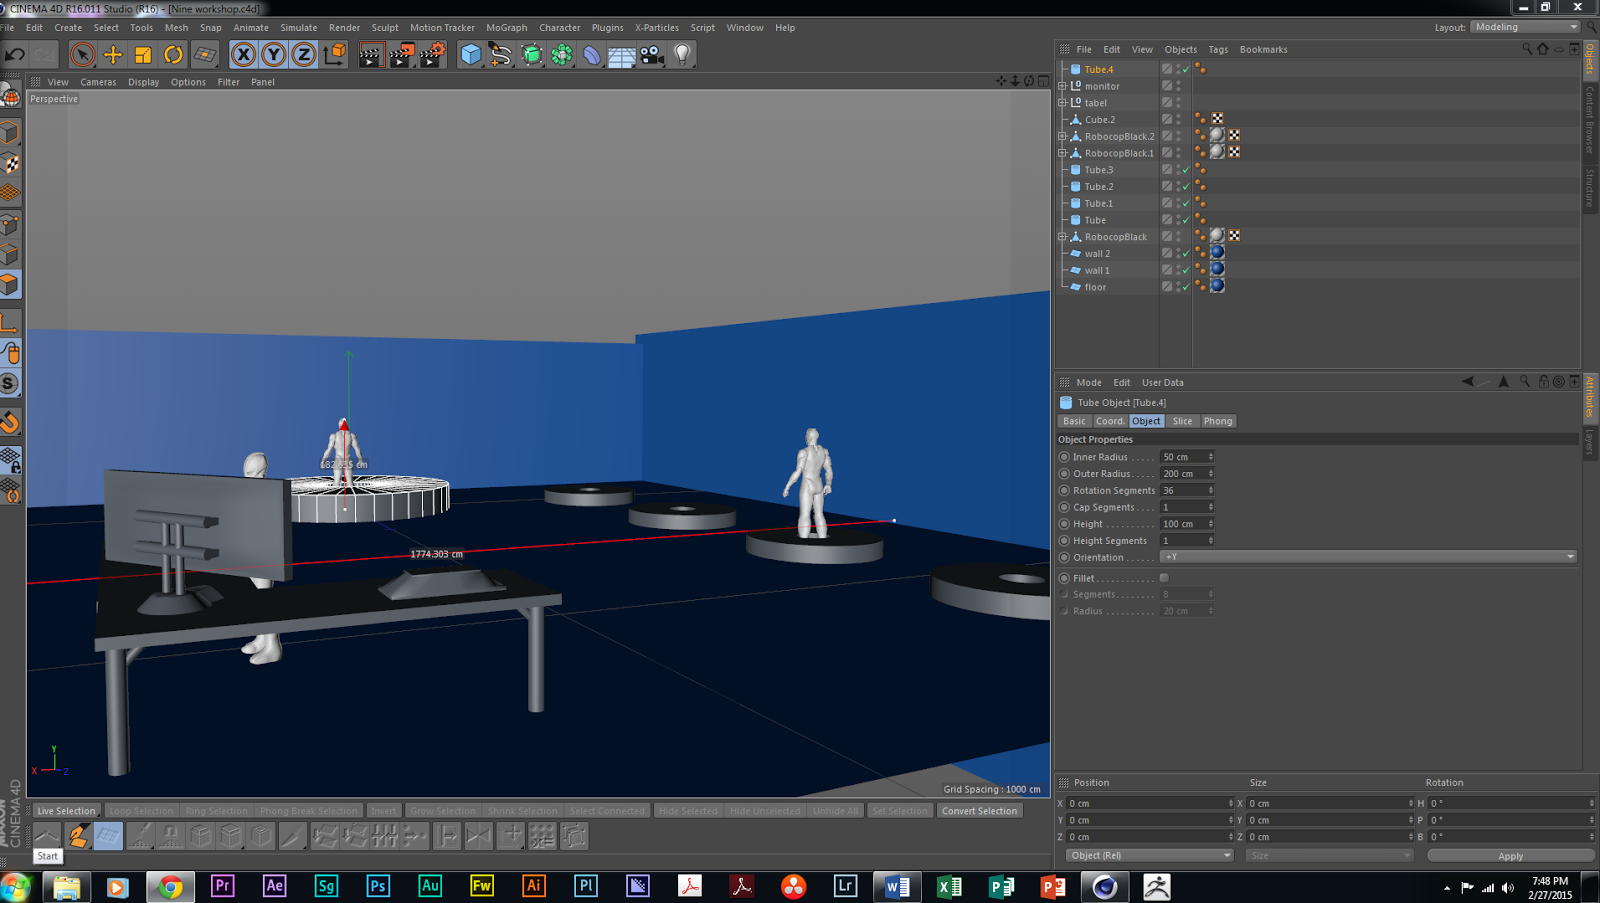
Task: Select the Move tool in top toolbar
Action: (x=113, y=55)
